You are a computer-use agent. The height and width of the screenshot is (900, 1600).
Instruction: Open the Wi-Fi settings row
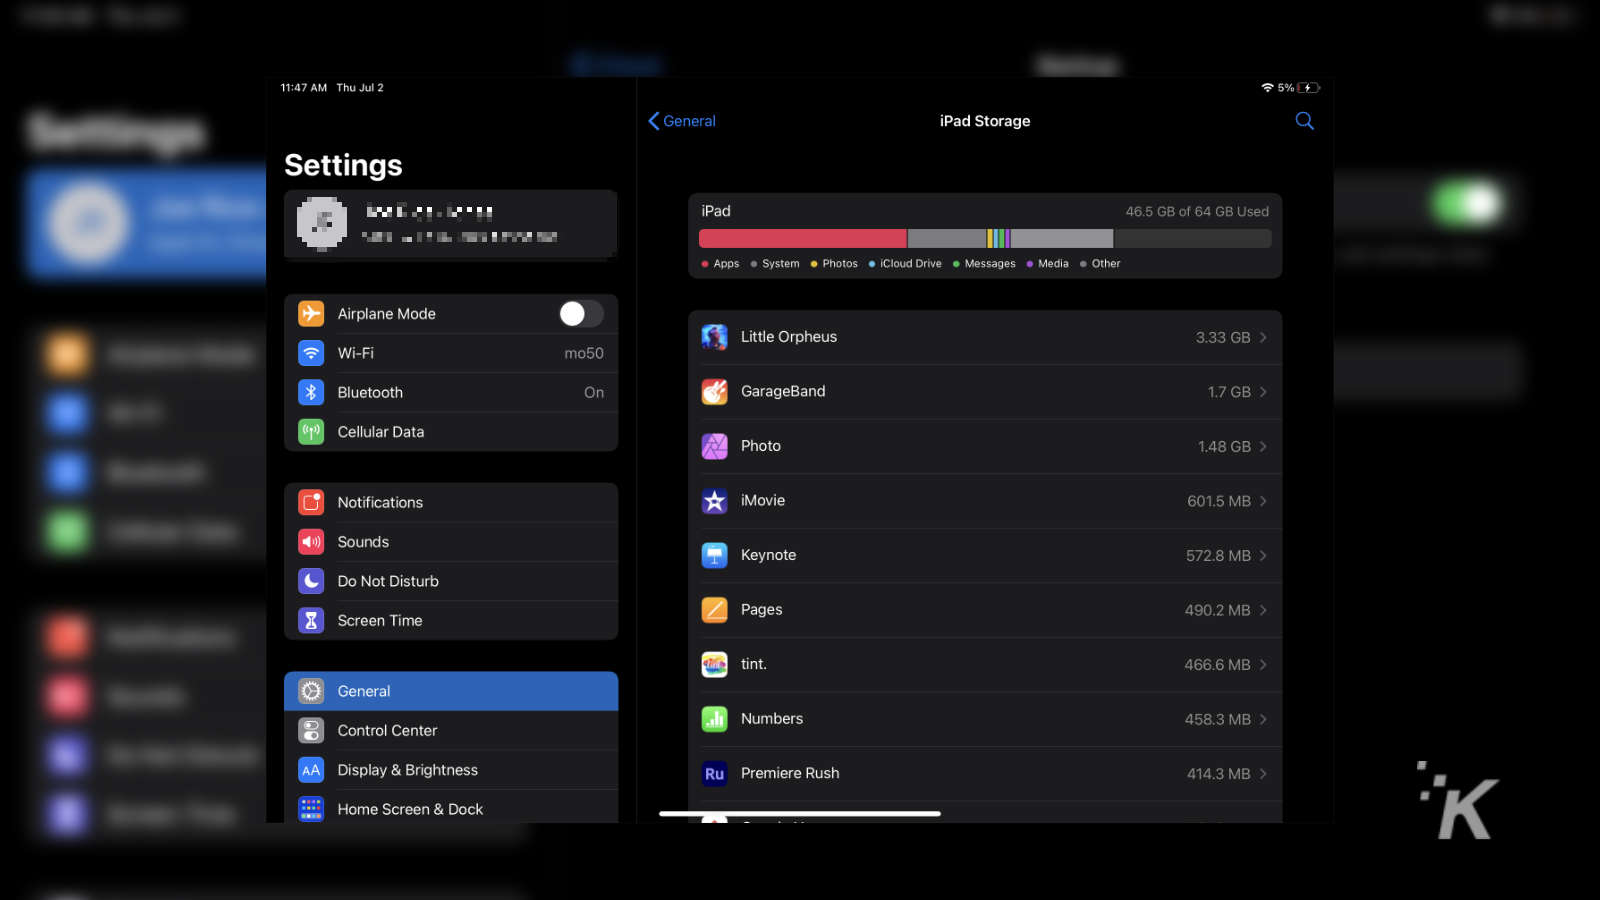click(x=451, y=353)
